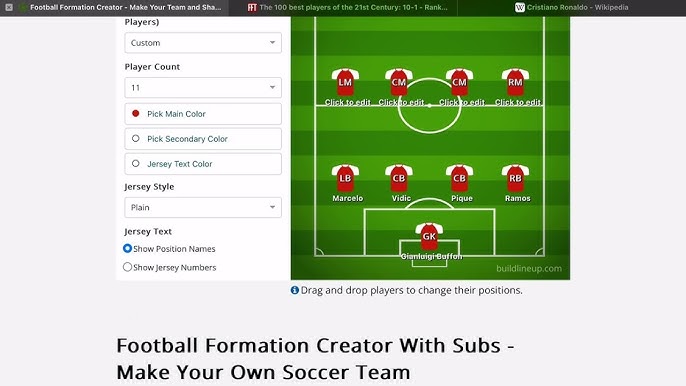Edit the Marcelo player name
Viewport: 686px width, 386px height.
point(347,198)
